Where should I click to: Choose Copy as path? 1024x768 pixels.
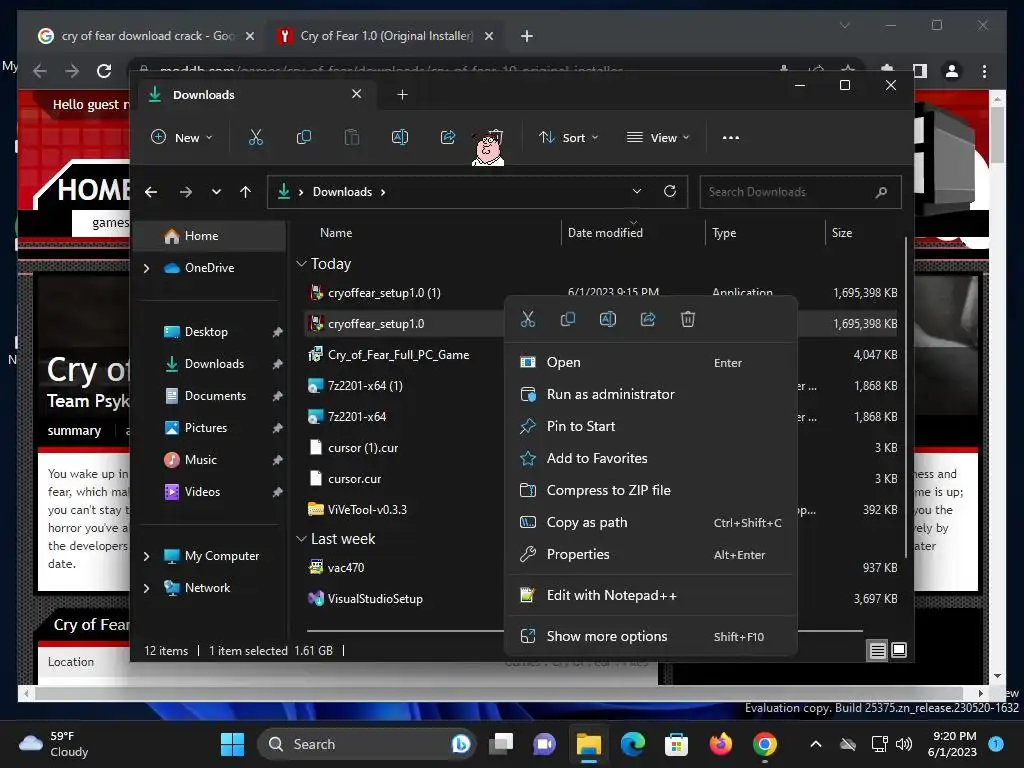click(651, 522)
